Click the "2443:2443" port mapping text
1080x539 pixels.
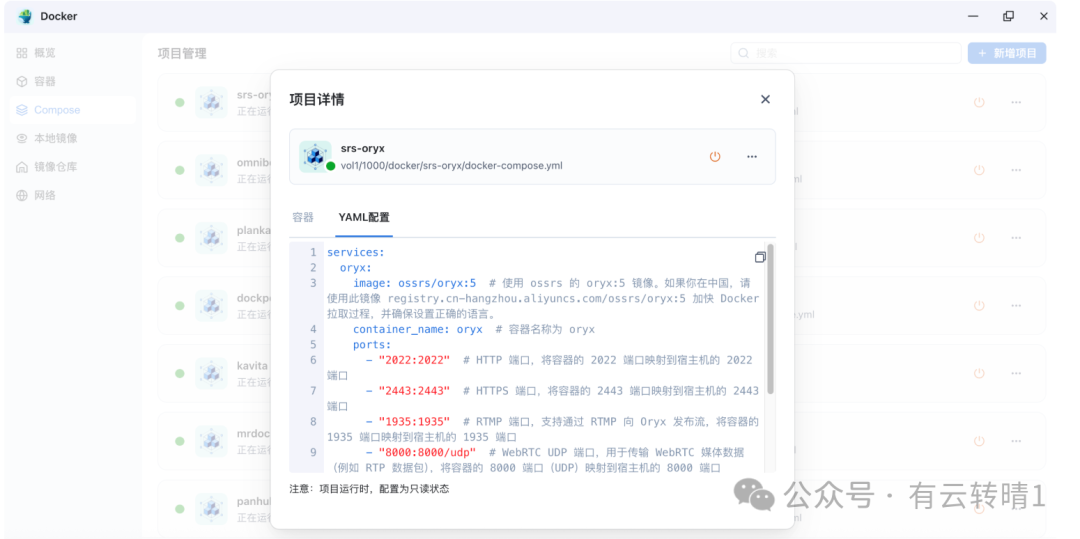point(414,391)
